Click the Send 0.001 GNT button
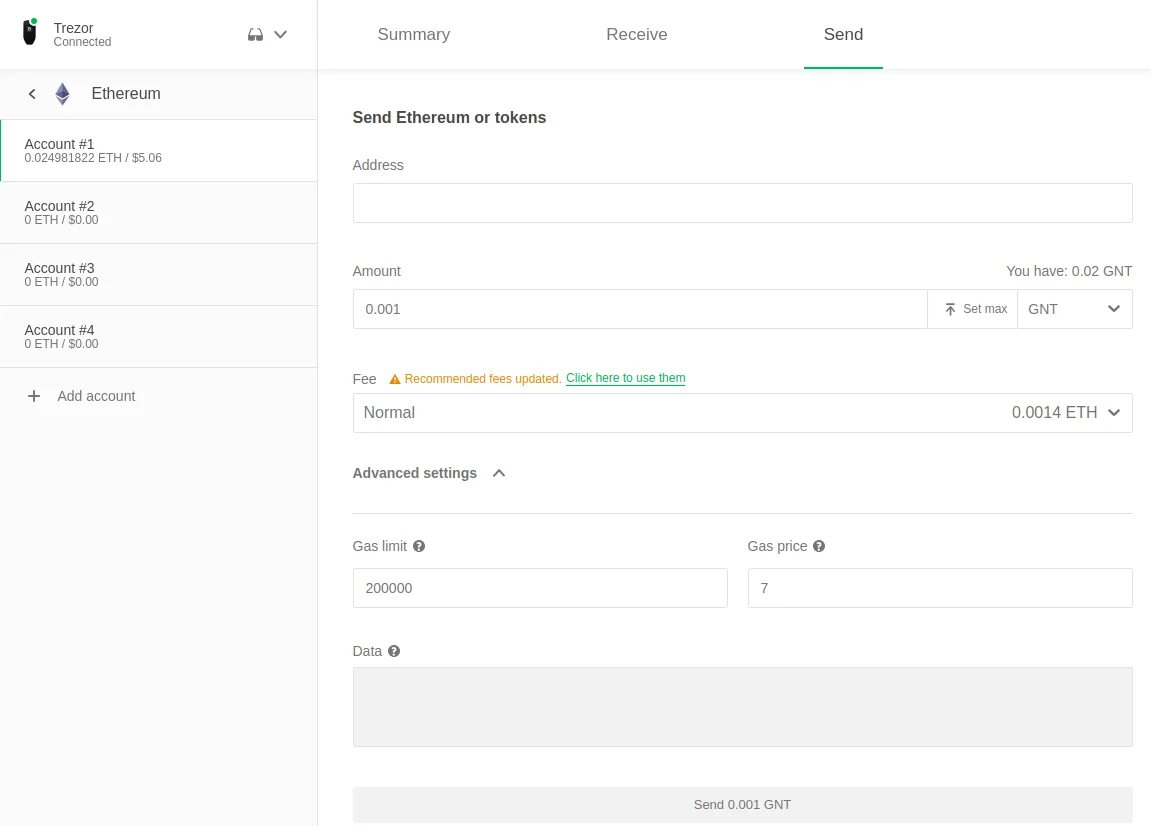The height and width of the screenshot is (826, 1151). (742, 805)
